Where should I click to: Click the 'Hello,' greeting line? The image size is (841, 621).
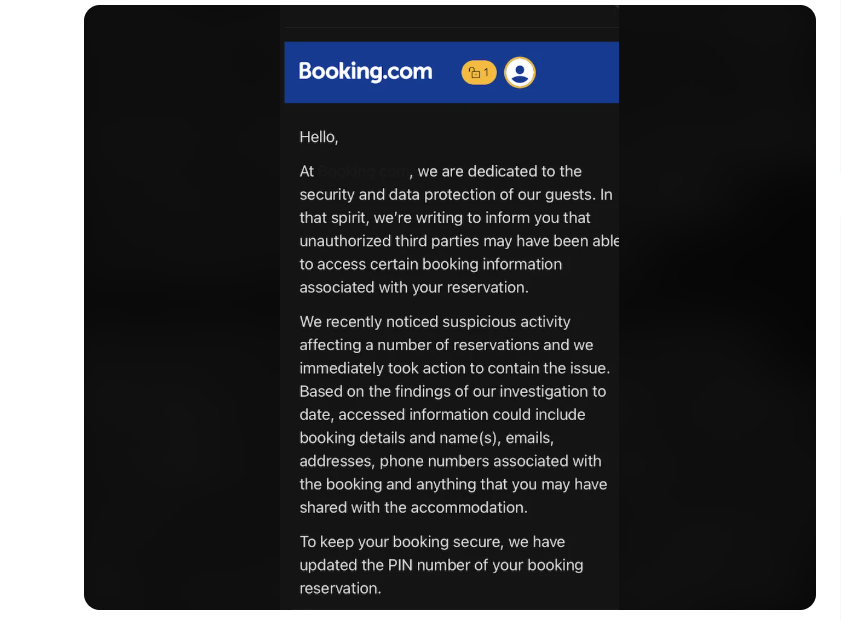pyautogui.click(x=319, y=137)
